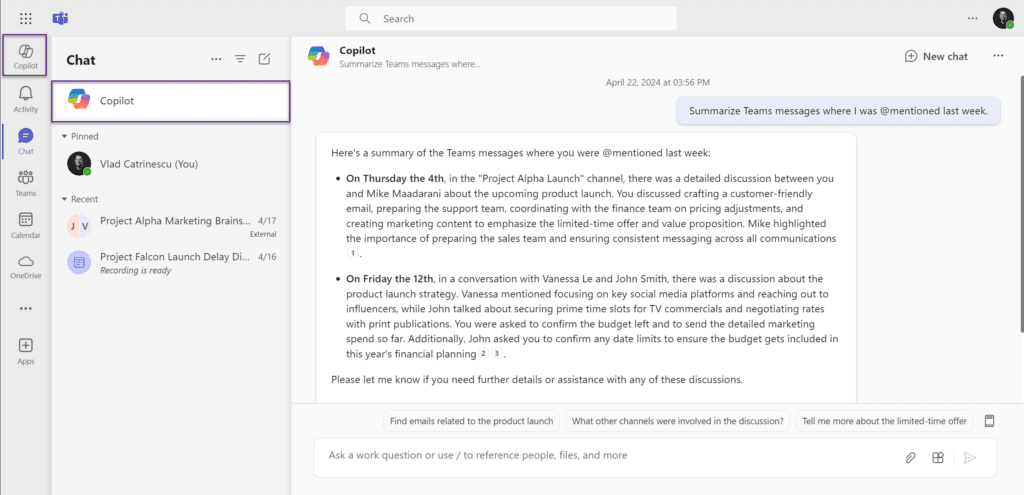Open OneDrive in the left rail

25,266
